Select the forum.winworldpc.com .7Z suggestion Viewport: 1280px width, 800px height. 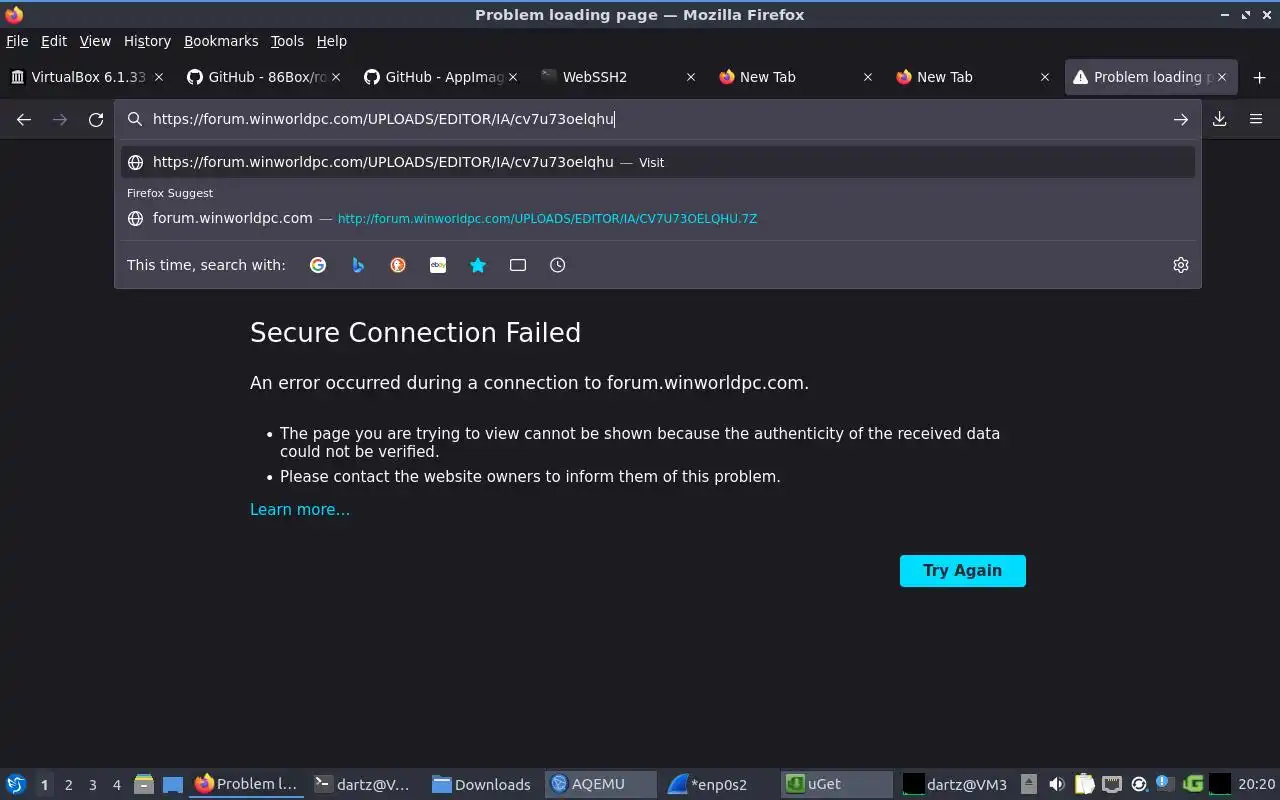pyautogui.click(x=658, y=218)
